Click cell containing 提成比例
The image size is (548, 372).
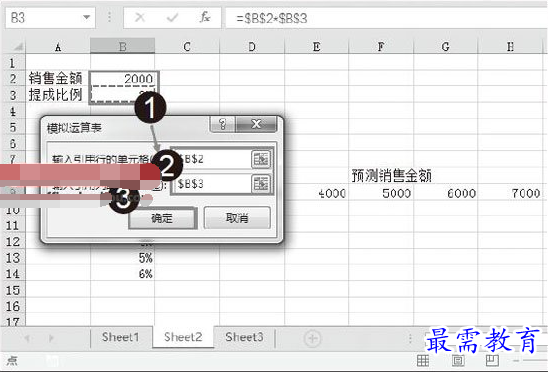[58, 94]
